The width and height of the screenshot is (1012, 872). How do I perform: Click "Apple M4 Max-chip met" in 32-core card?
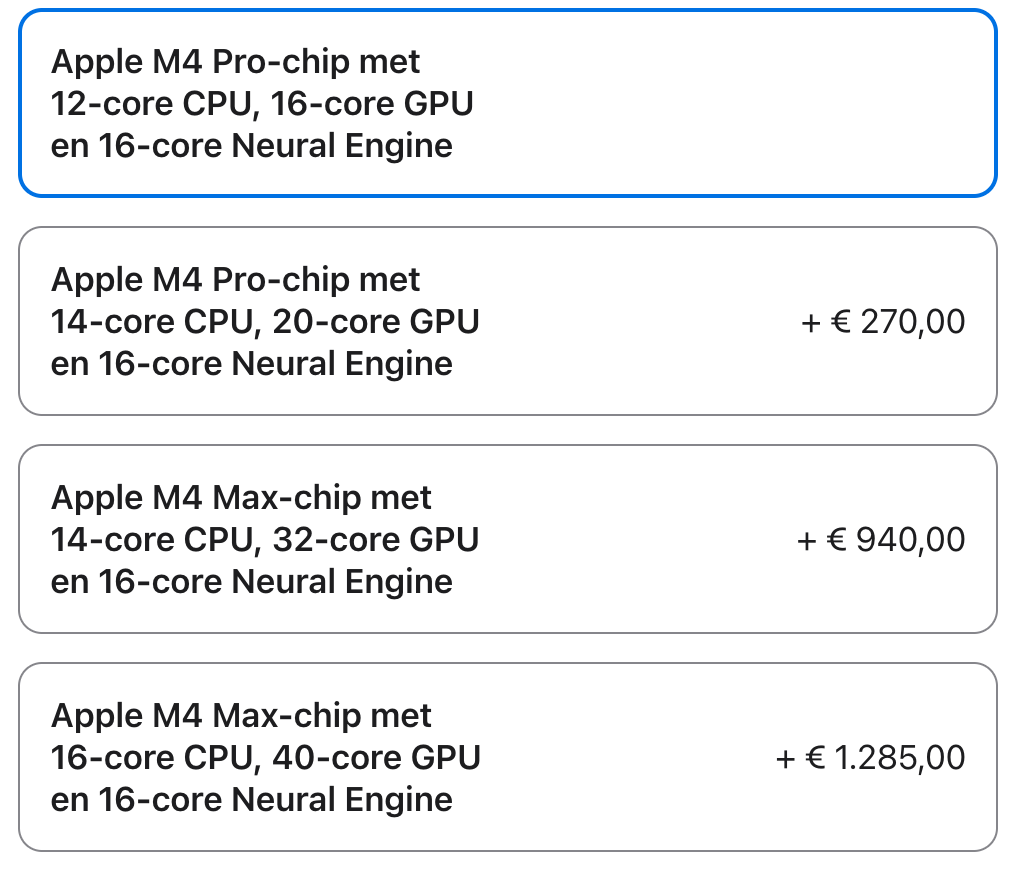click(241, 498)
